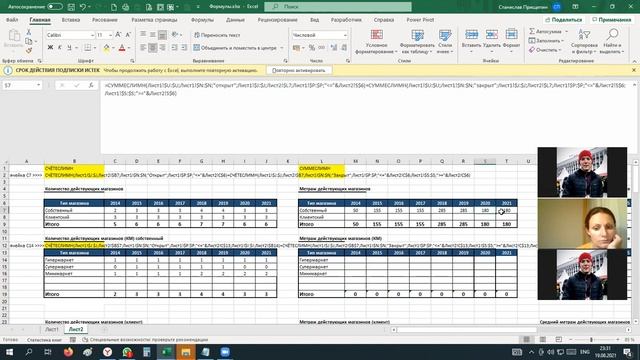Toggle Переносить текст wrap text
The image size is (640, 360).
[217, 35]
